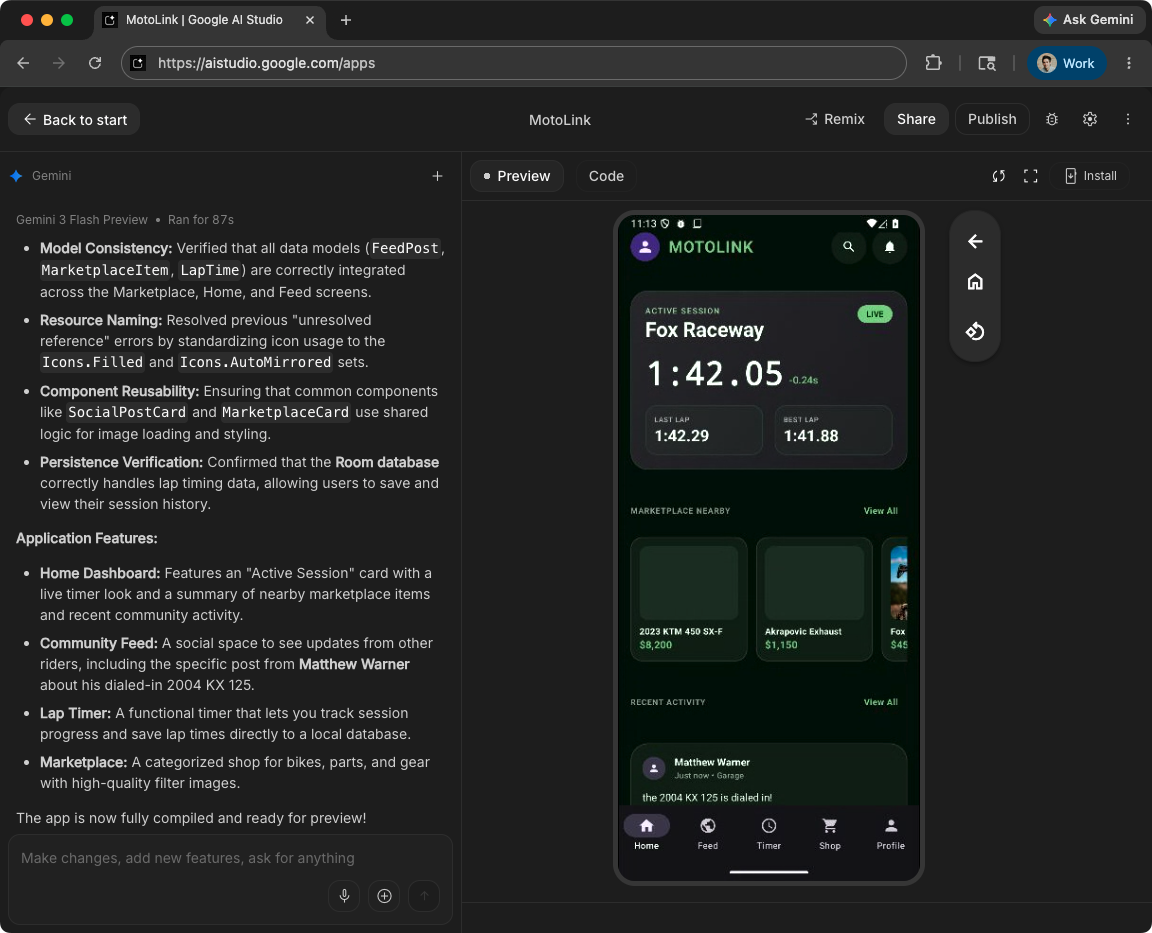Click the emulator home button
The image size is (1152, 933).
pyautogui.click(x=975, y=282)
